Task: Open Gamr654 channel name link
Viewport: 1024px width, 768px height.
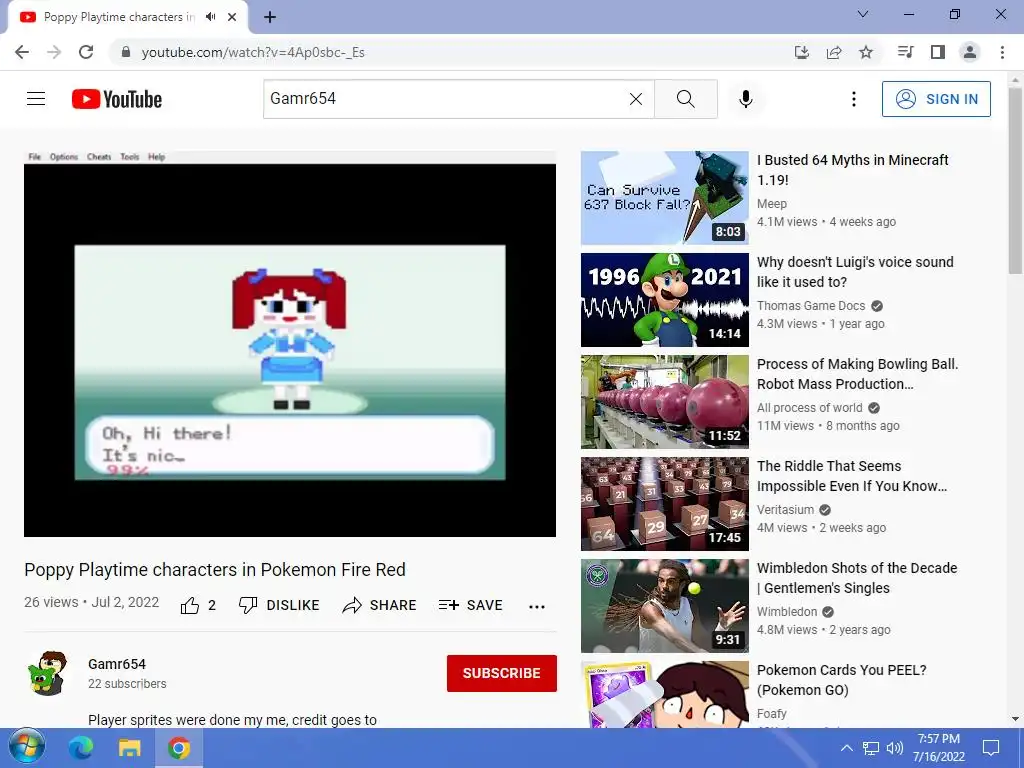Action: tap(117, 664)
